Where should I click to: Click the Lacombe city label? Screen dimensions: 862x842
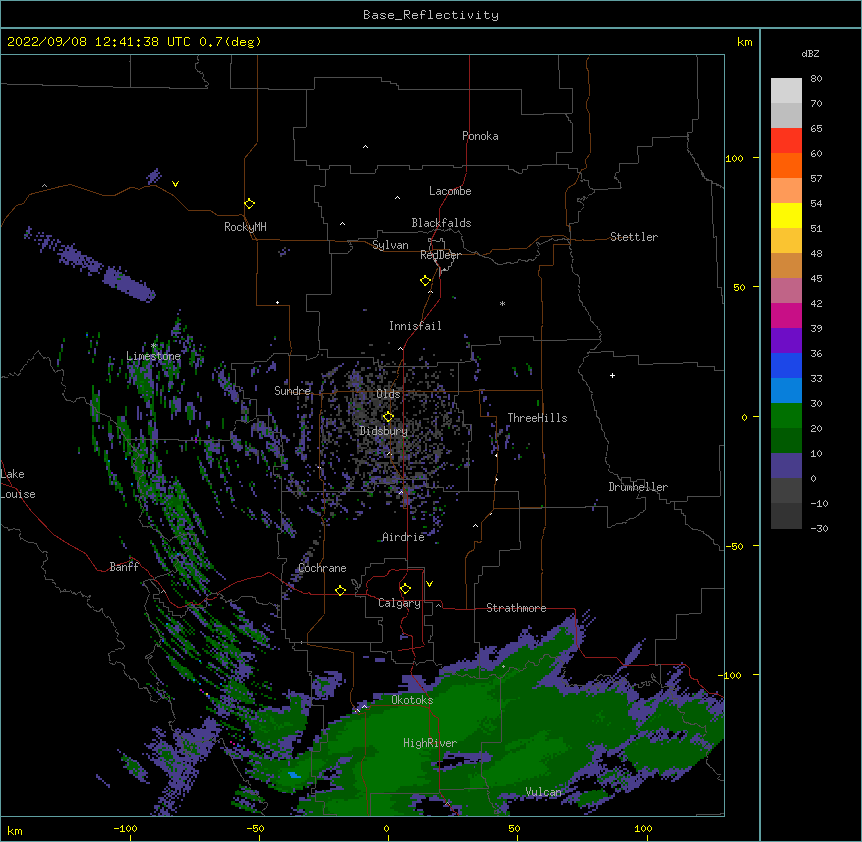450,191
